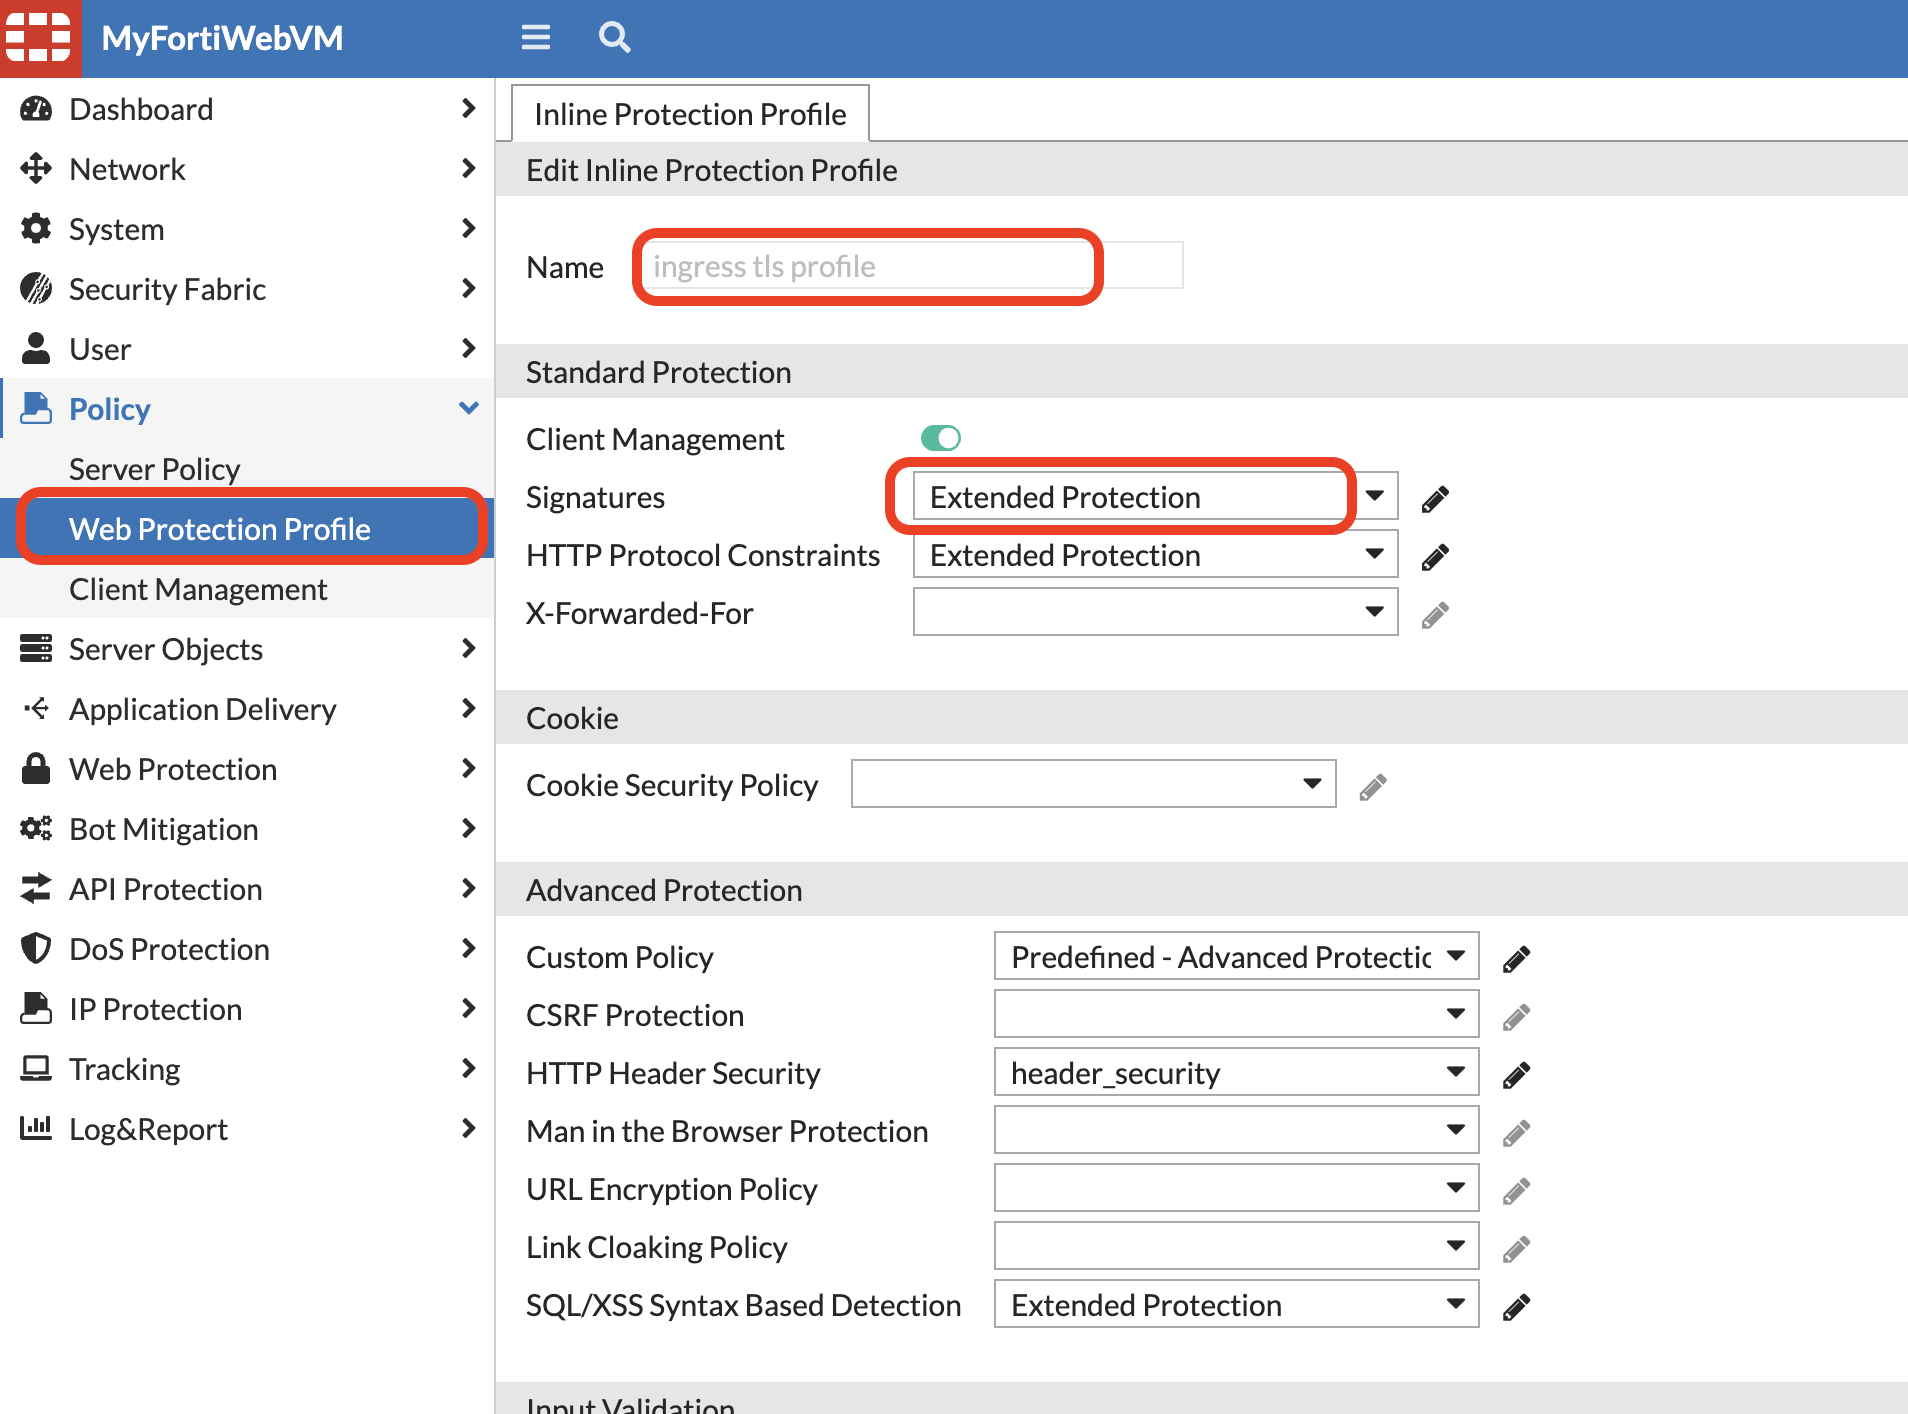Click the Server Objects stack icon

pyautogui.click(x=36, y=649)
